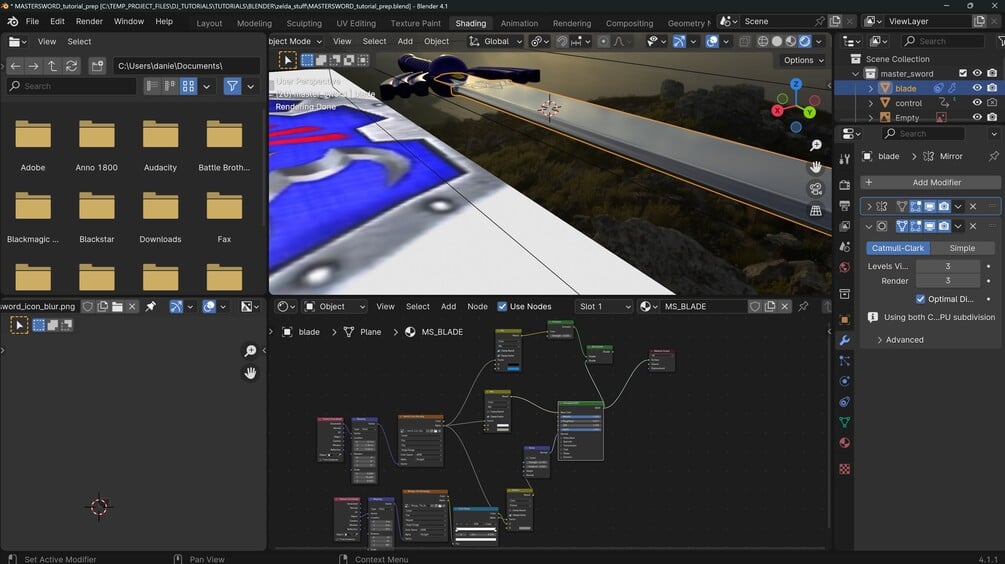Open the Slot 1 material slot dropdown

click(604, 306)
